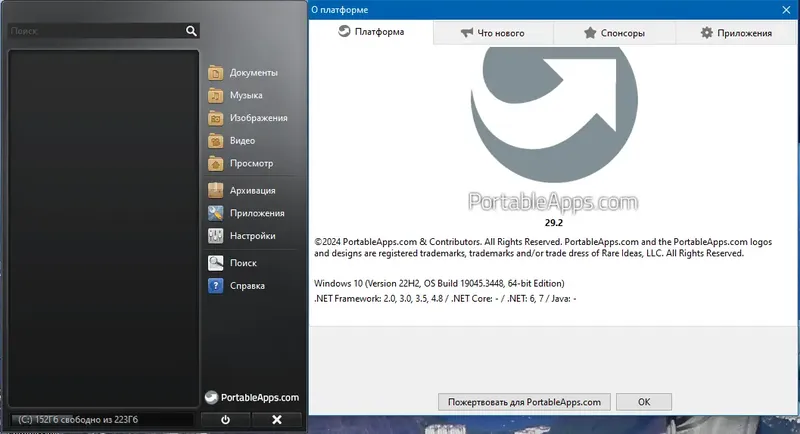The width and height of the screenshot is (800, 434).
Task: Switch to the Спонсоры tab
Action: click(615, 33)
